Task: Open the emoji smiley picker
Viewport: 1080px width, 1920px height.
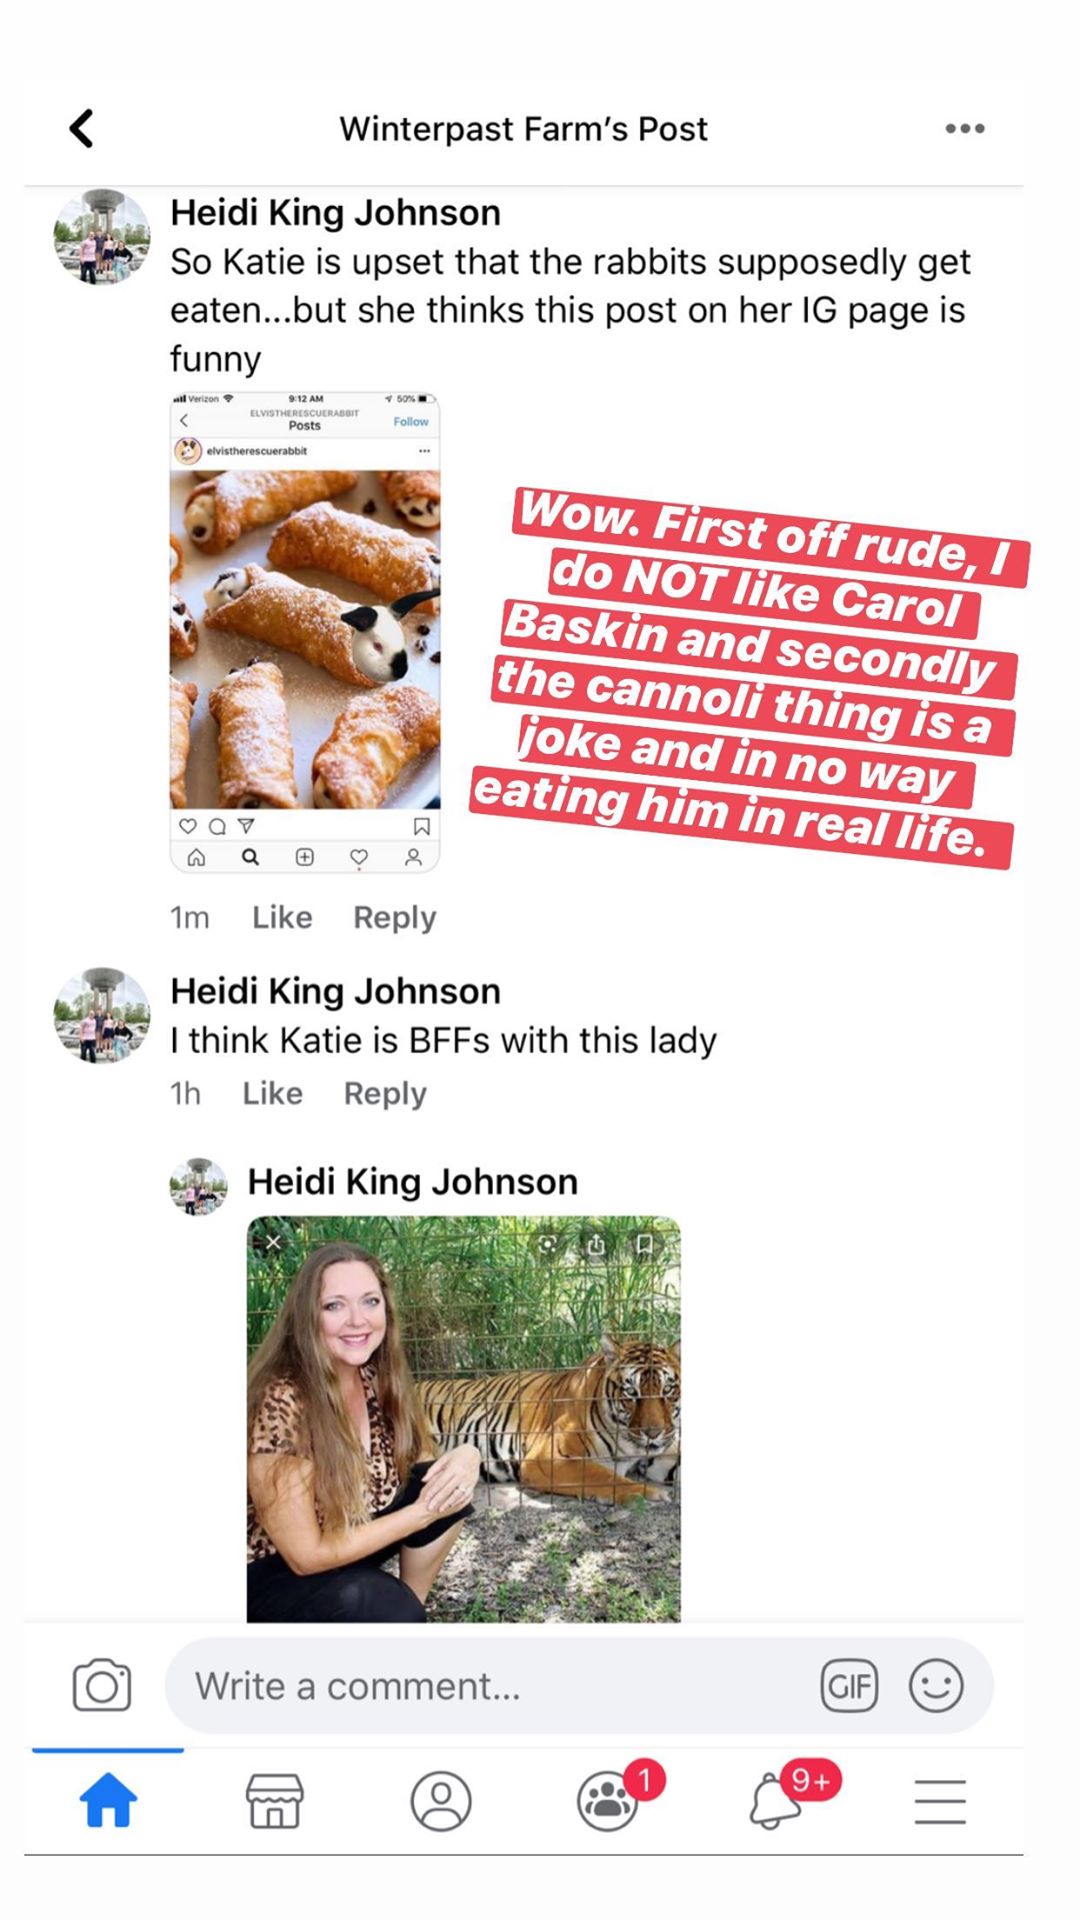Action: (x=936, y=1685)
